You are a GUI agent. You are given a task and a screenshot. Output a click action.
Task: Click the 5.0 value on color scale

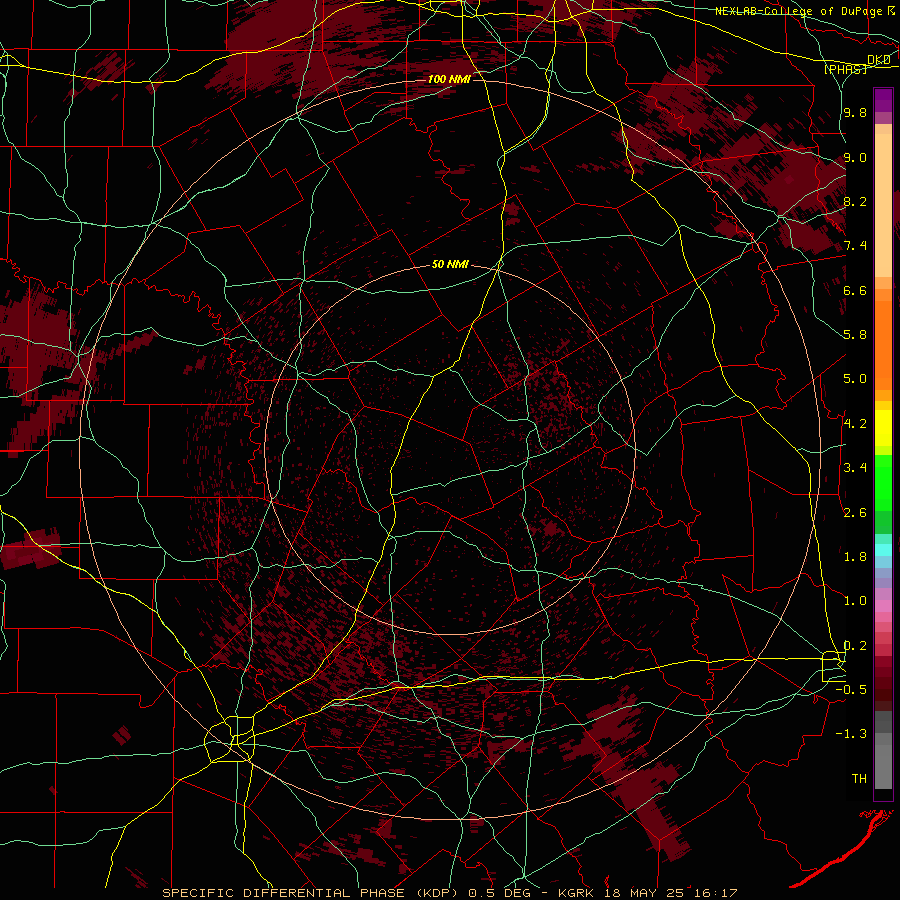point(855,379)
